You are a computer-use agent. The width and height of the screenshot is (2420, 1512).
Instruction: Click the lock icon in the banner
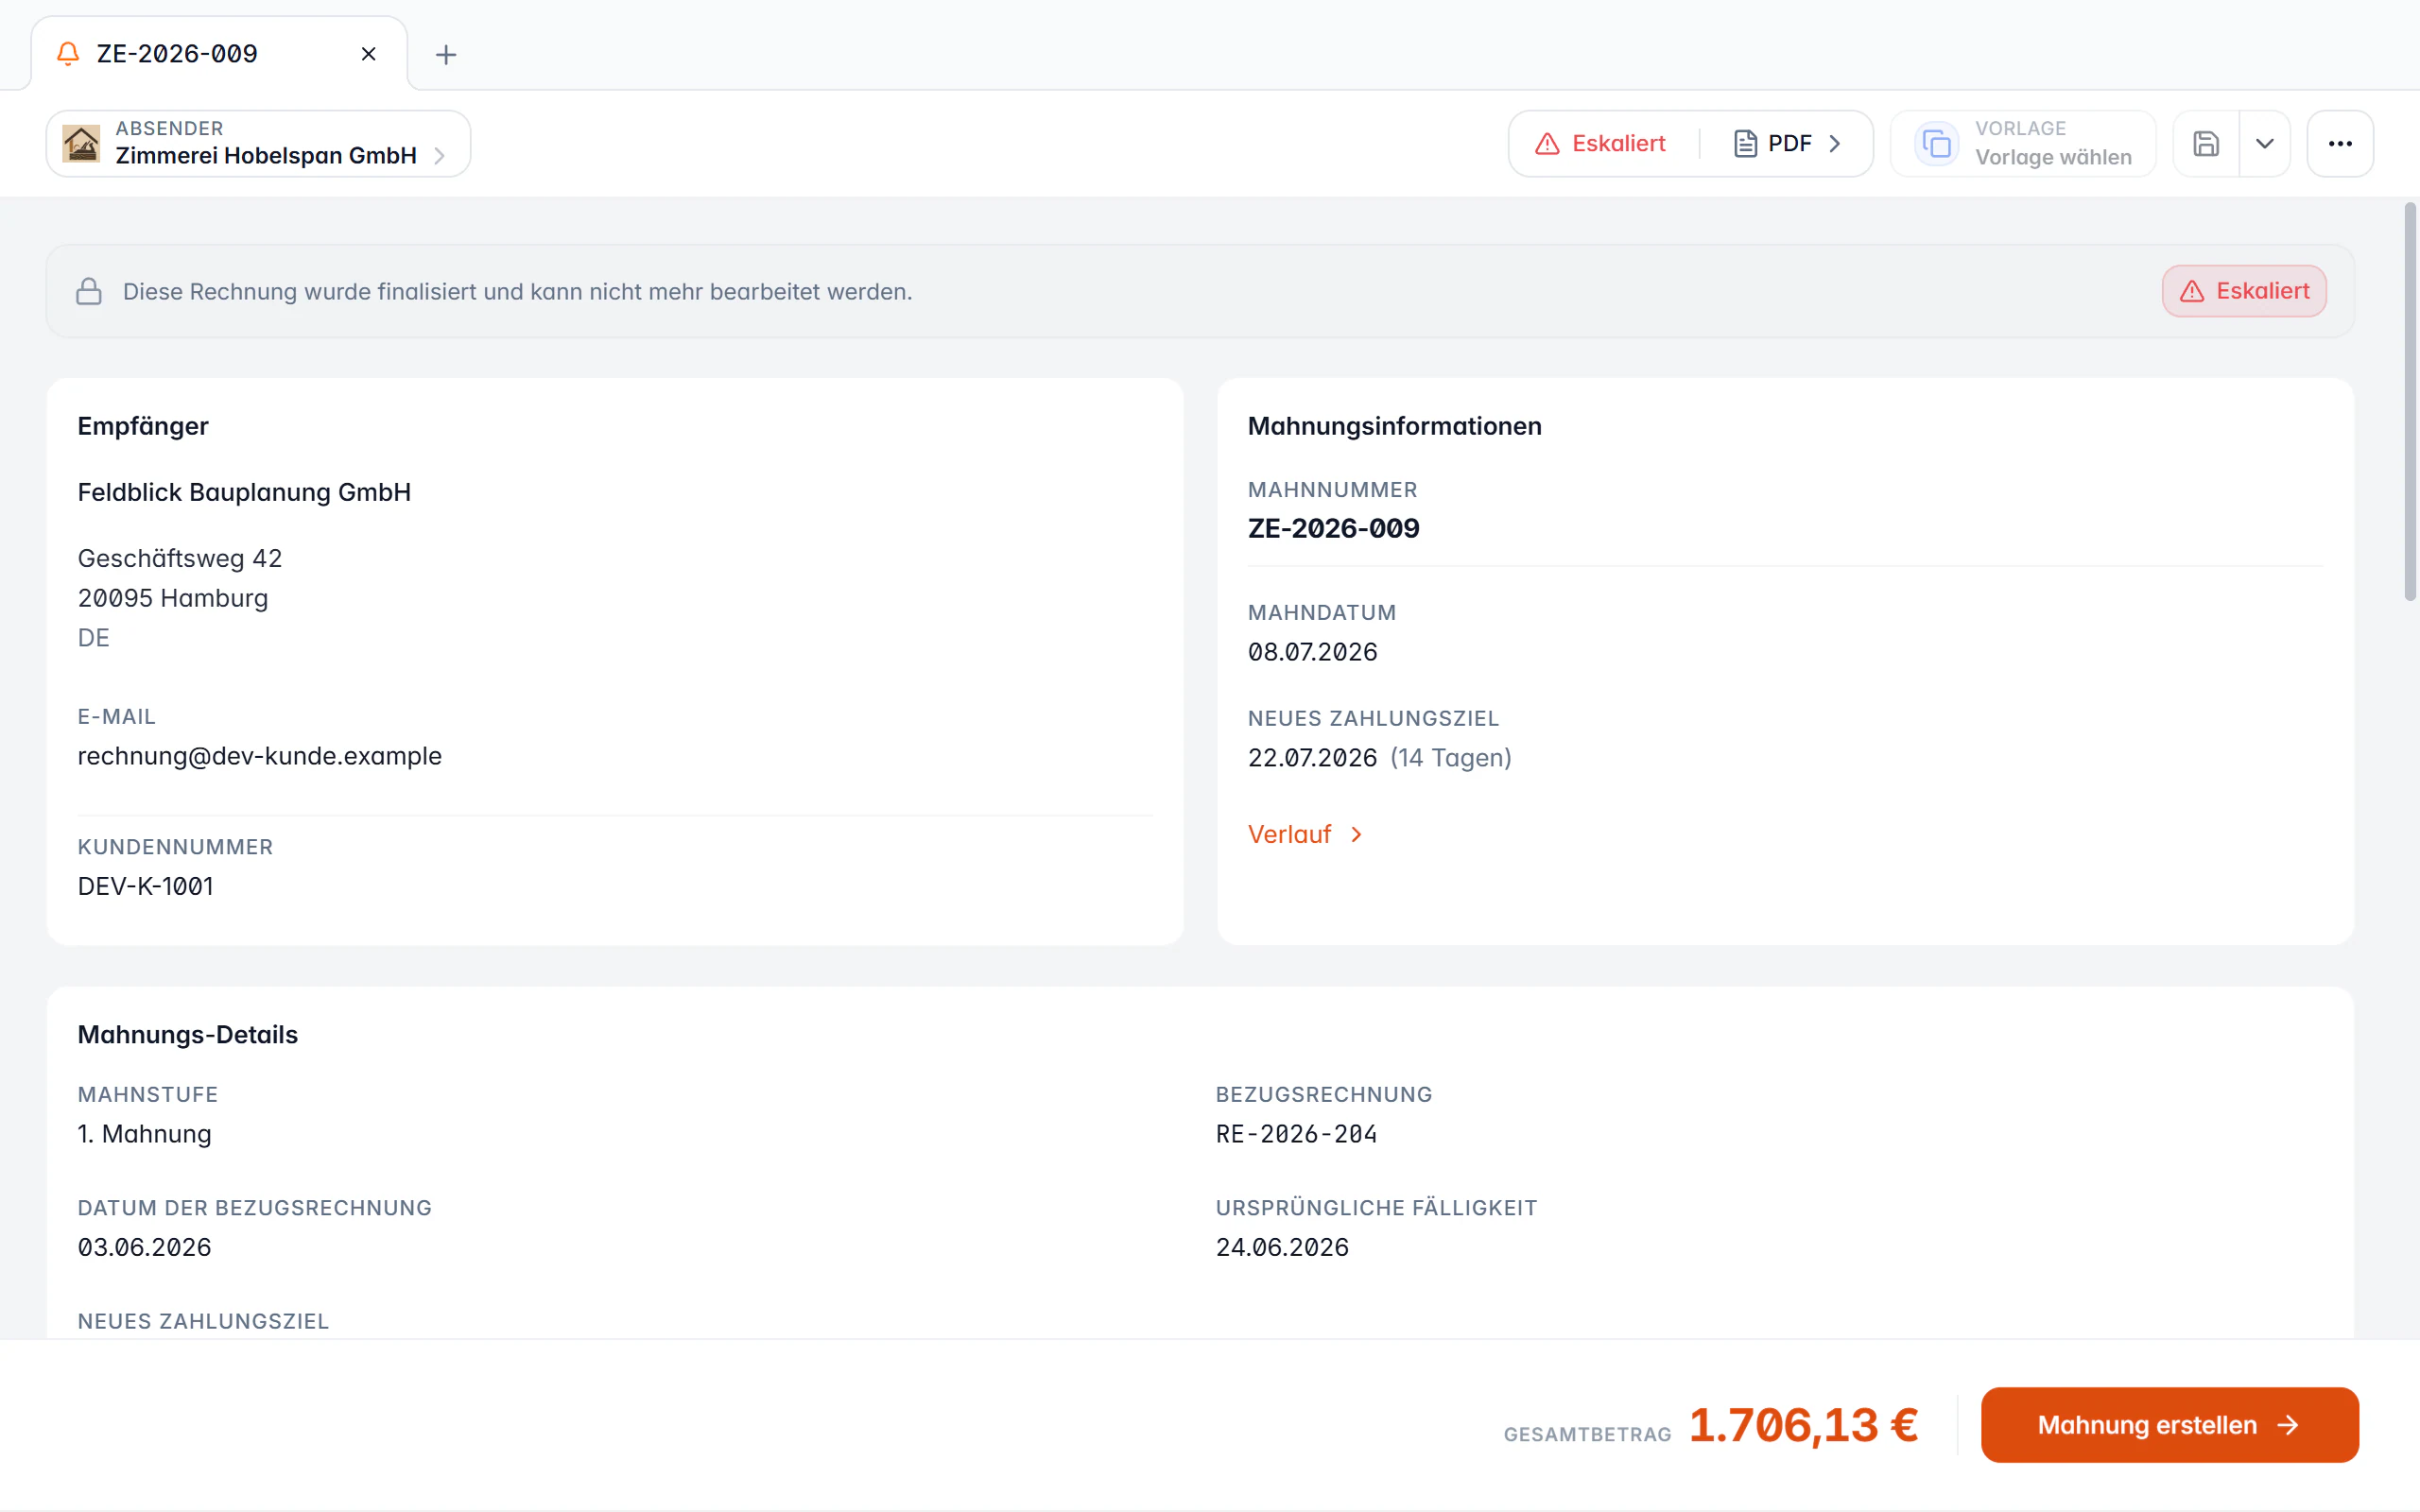(89, 291)
